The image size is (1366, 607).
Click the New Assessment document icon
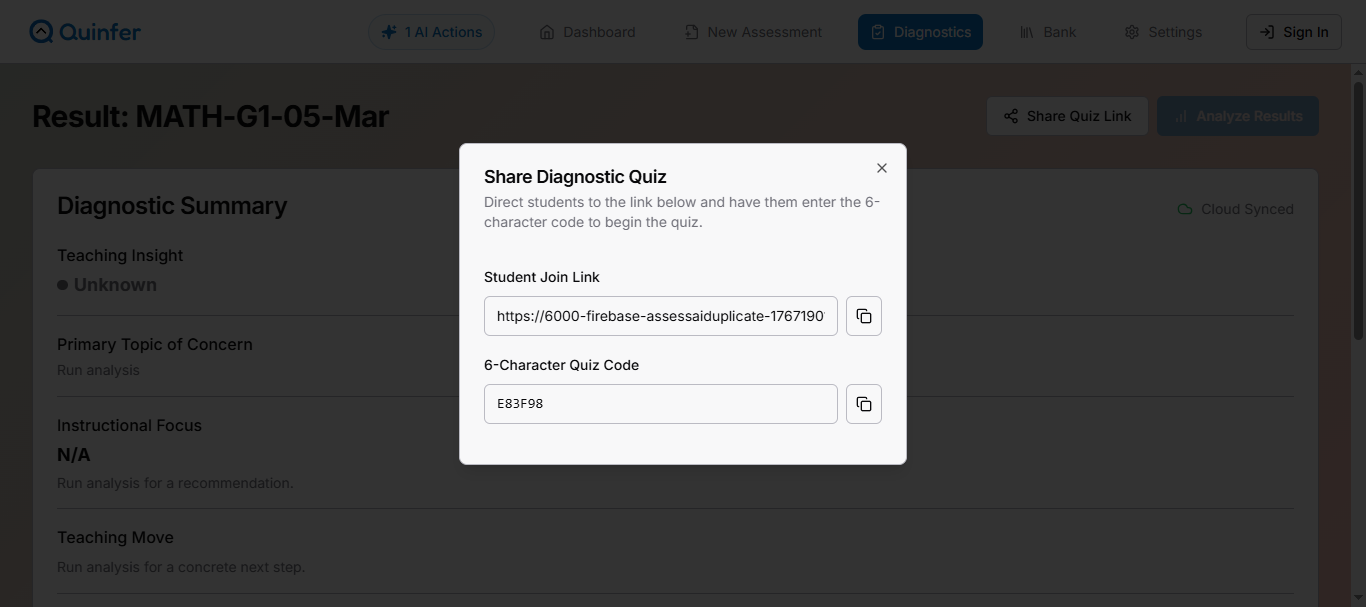691,32
